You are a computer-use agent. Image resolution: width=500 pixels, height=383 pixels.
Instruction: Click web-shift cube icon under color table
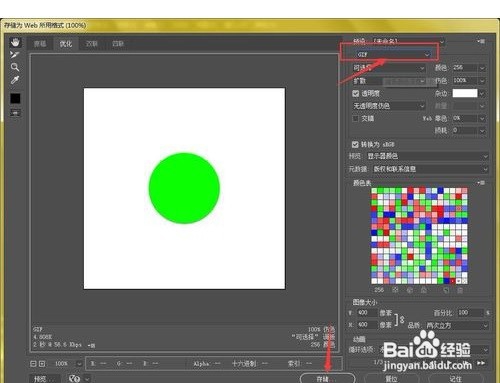[x=410, y=290]
